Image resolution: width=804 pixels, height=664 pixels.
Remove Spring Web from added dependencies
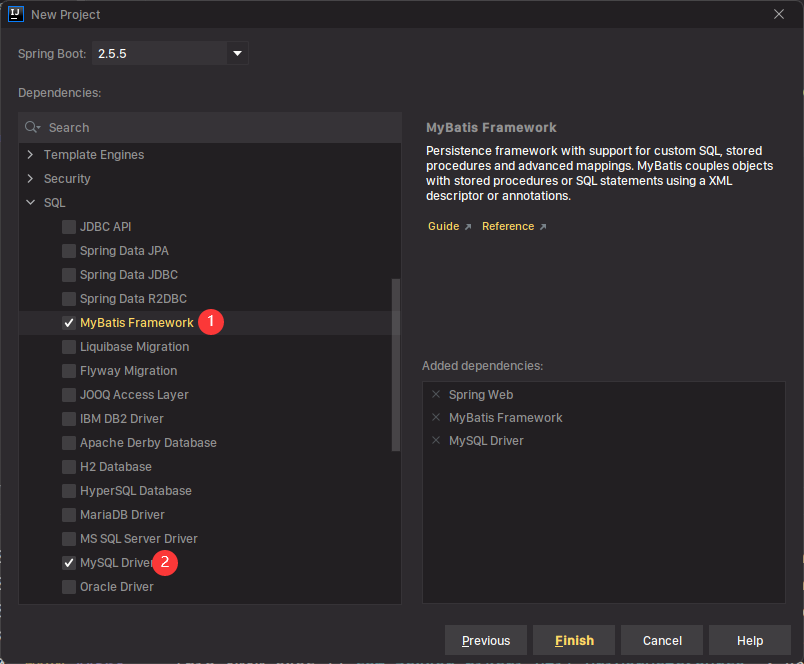[x=436, y=394]
